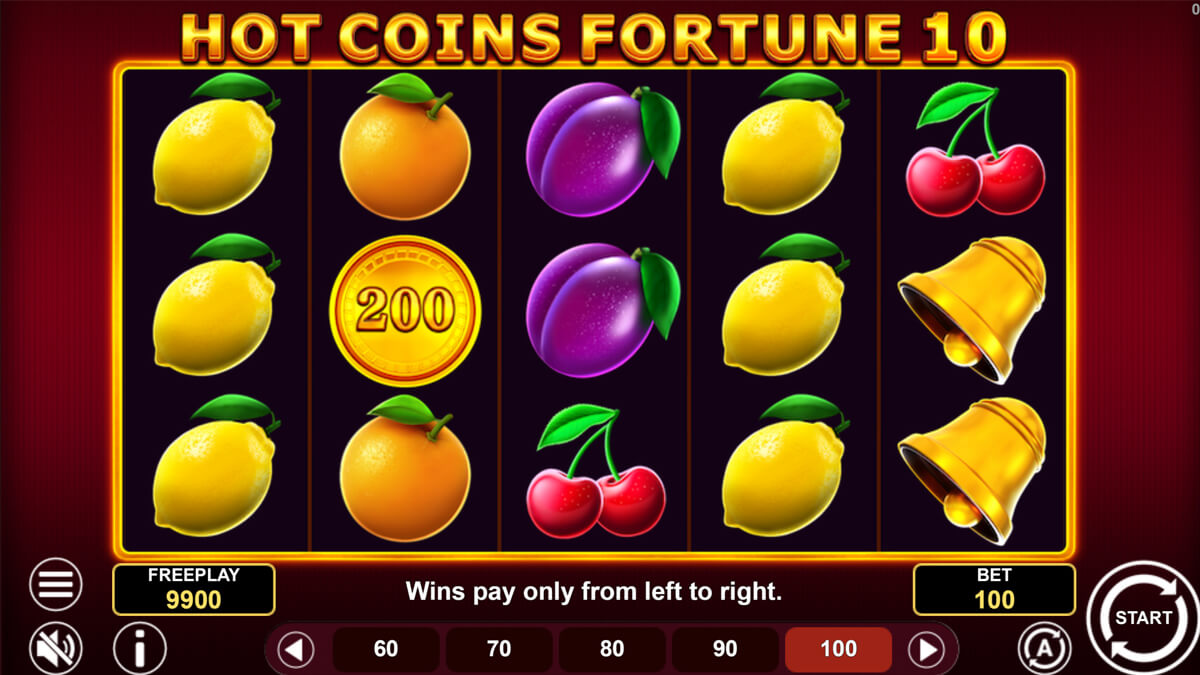Image resolution: width=1200 pixels, height=675 pixels.
Task: Select bet amount 70
Action: [499, 650]
